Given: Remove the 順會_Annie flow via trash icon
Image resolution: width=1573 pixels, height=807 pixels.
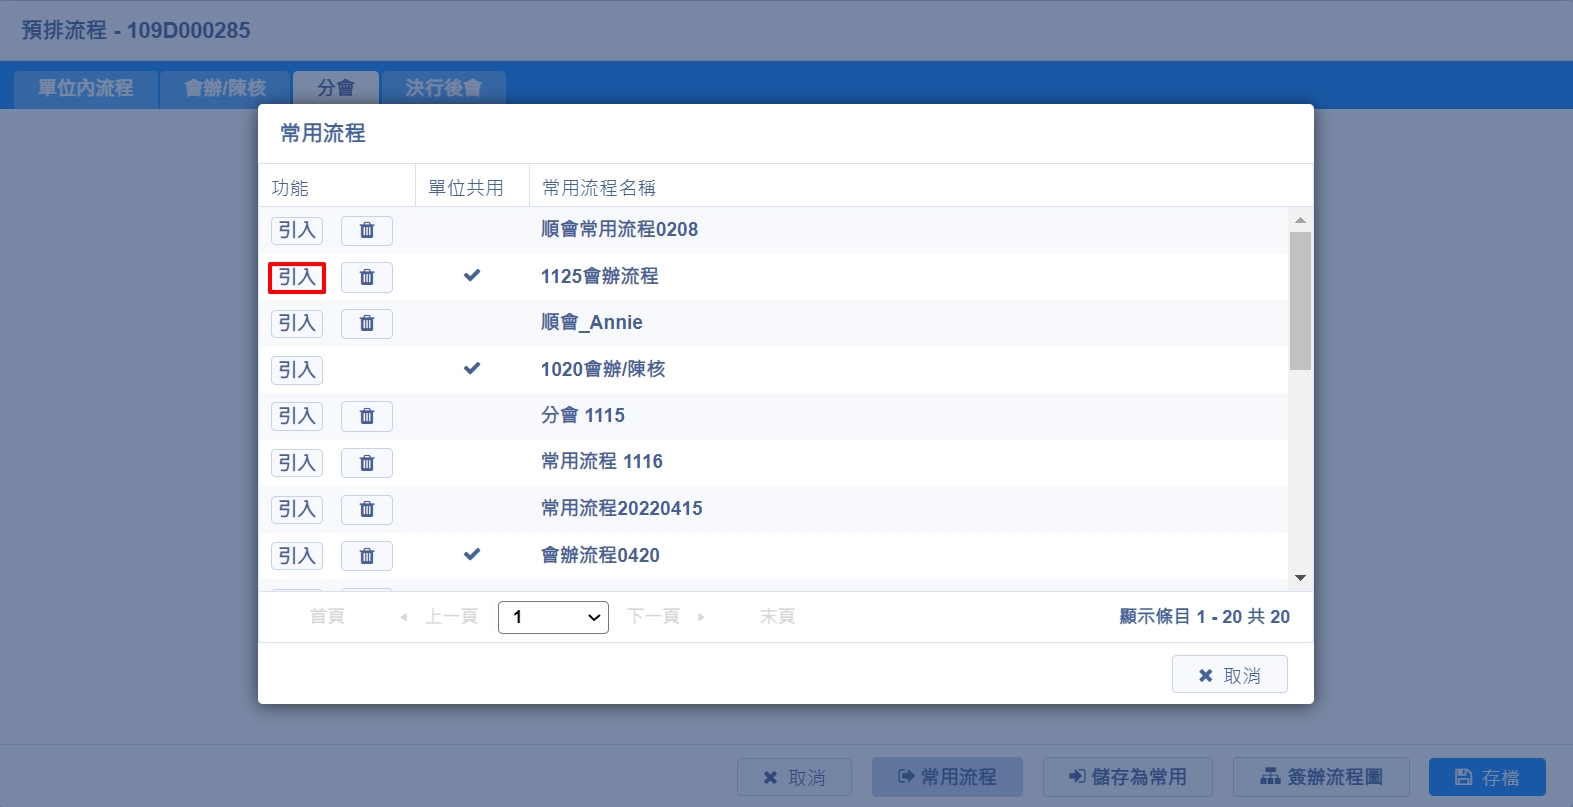Looking at the screenshot, I should tap(366, 324).
